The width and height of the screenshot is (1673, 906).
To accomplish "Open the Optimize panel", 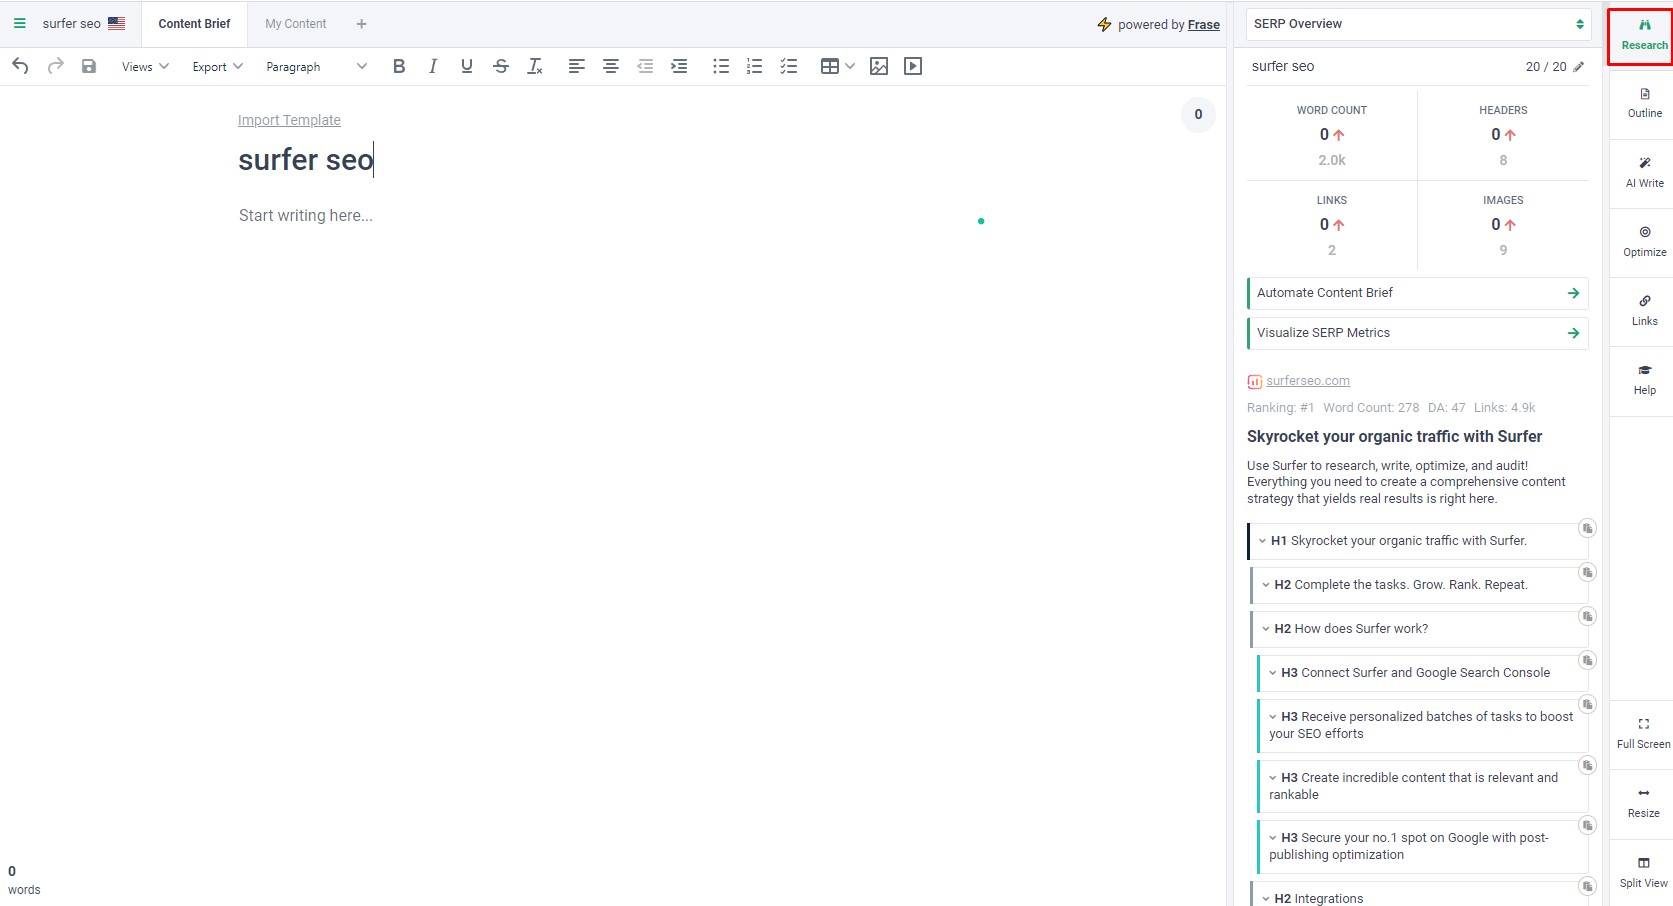I will [1644, 242].
